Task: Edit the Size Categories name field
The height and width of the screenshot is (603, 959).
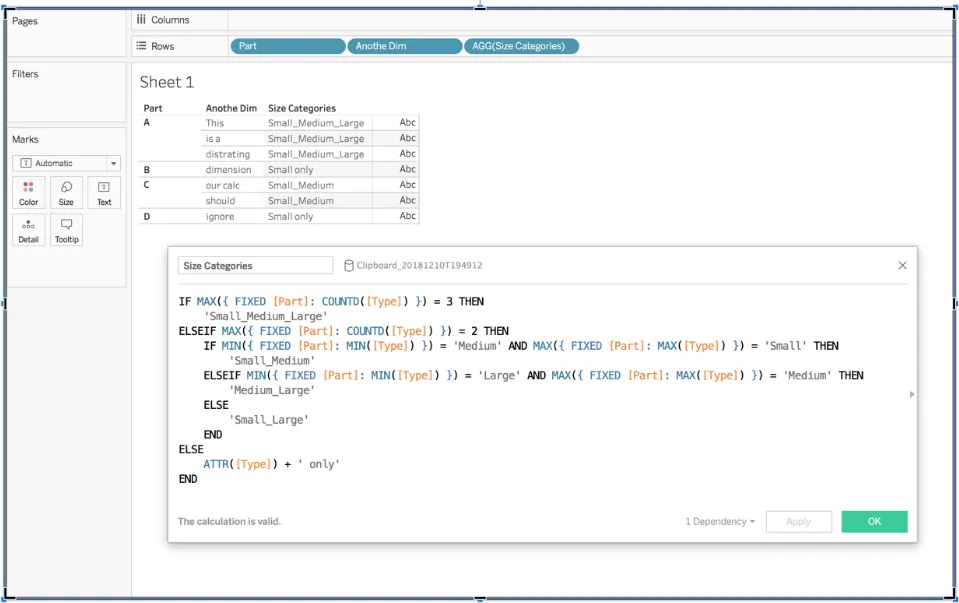Action: click(254, 265)
